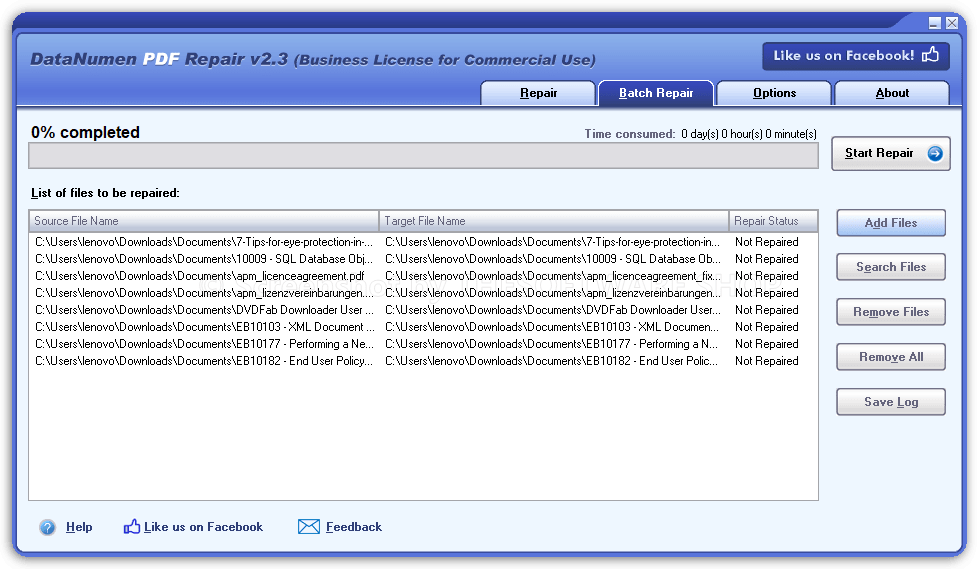
Task: Close the DataNumen PDF Repair window
Action: [x=952, y=23]
